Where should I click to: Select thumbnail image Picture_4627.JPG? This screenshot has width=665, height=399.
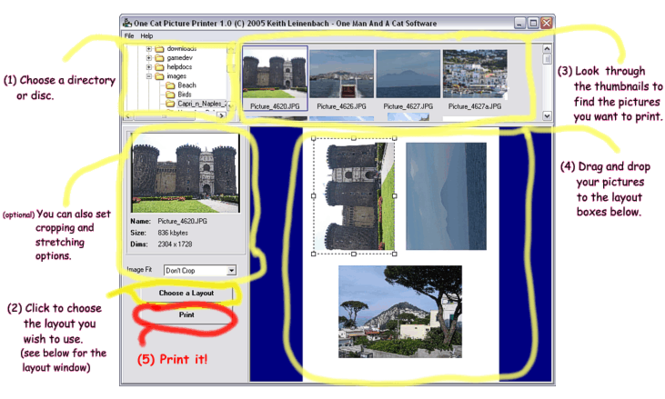coord(408,74)
